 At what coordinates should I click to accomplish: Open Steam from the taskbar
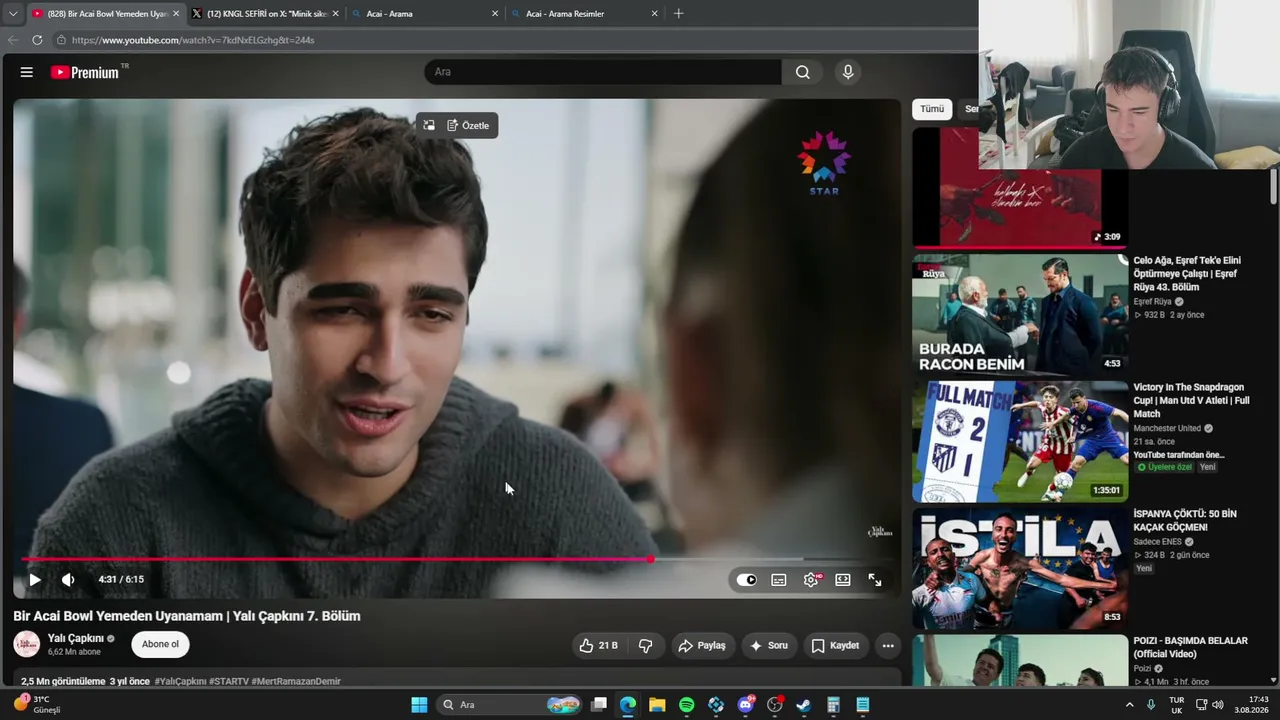pos(804,705)
